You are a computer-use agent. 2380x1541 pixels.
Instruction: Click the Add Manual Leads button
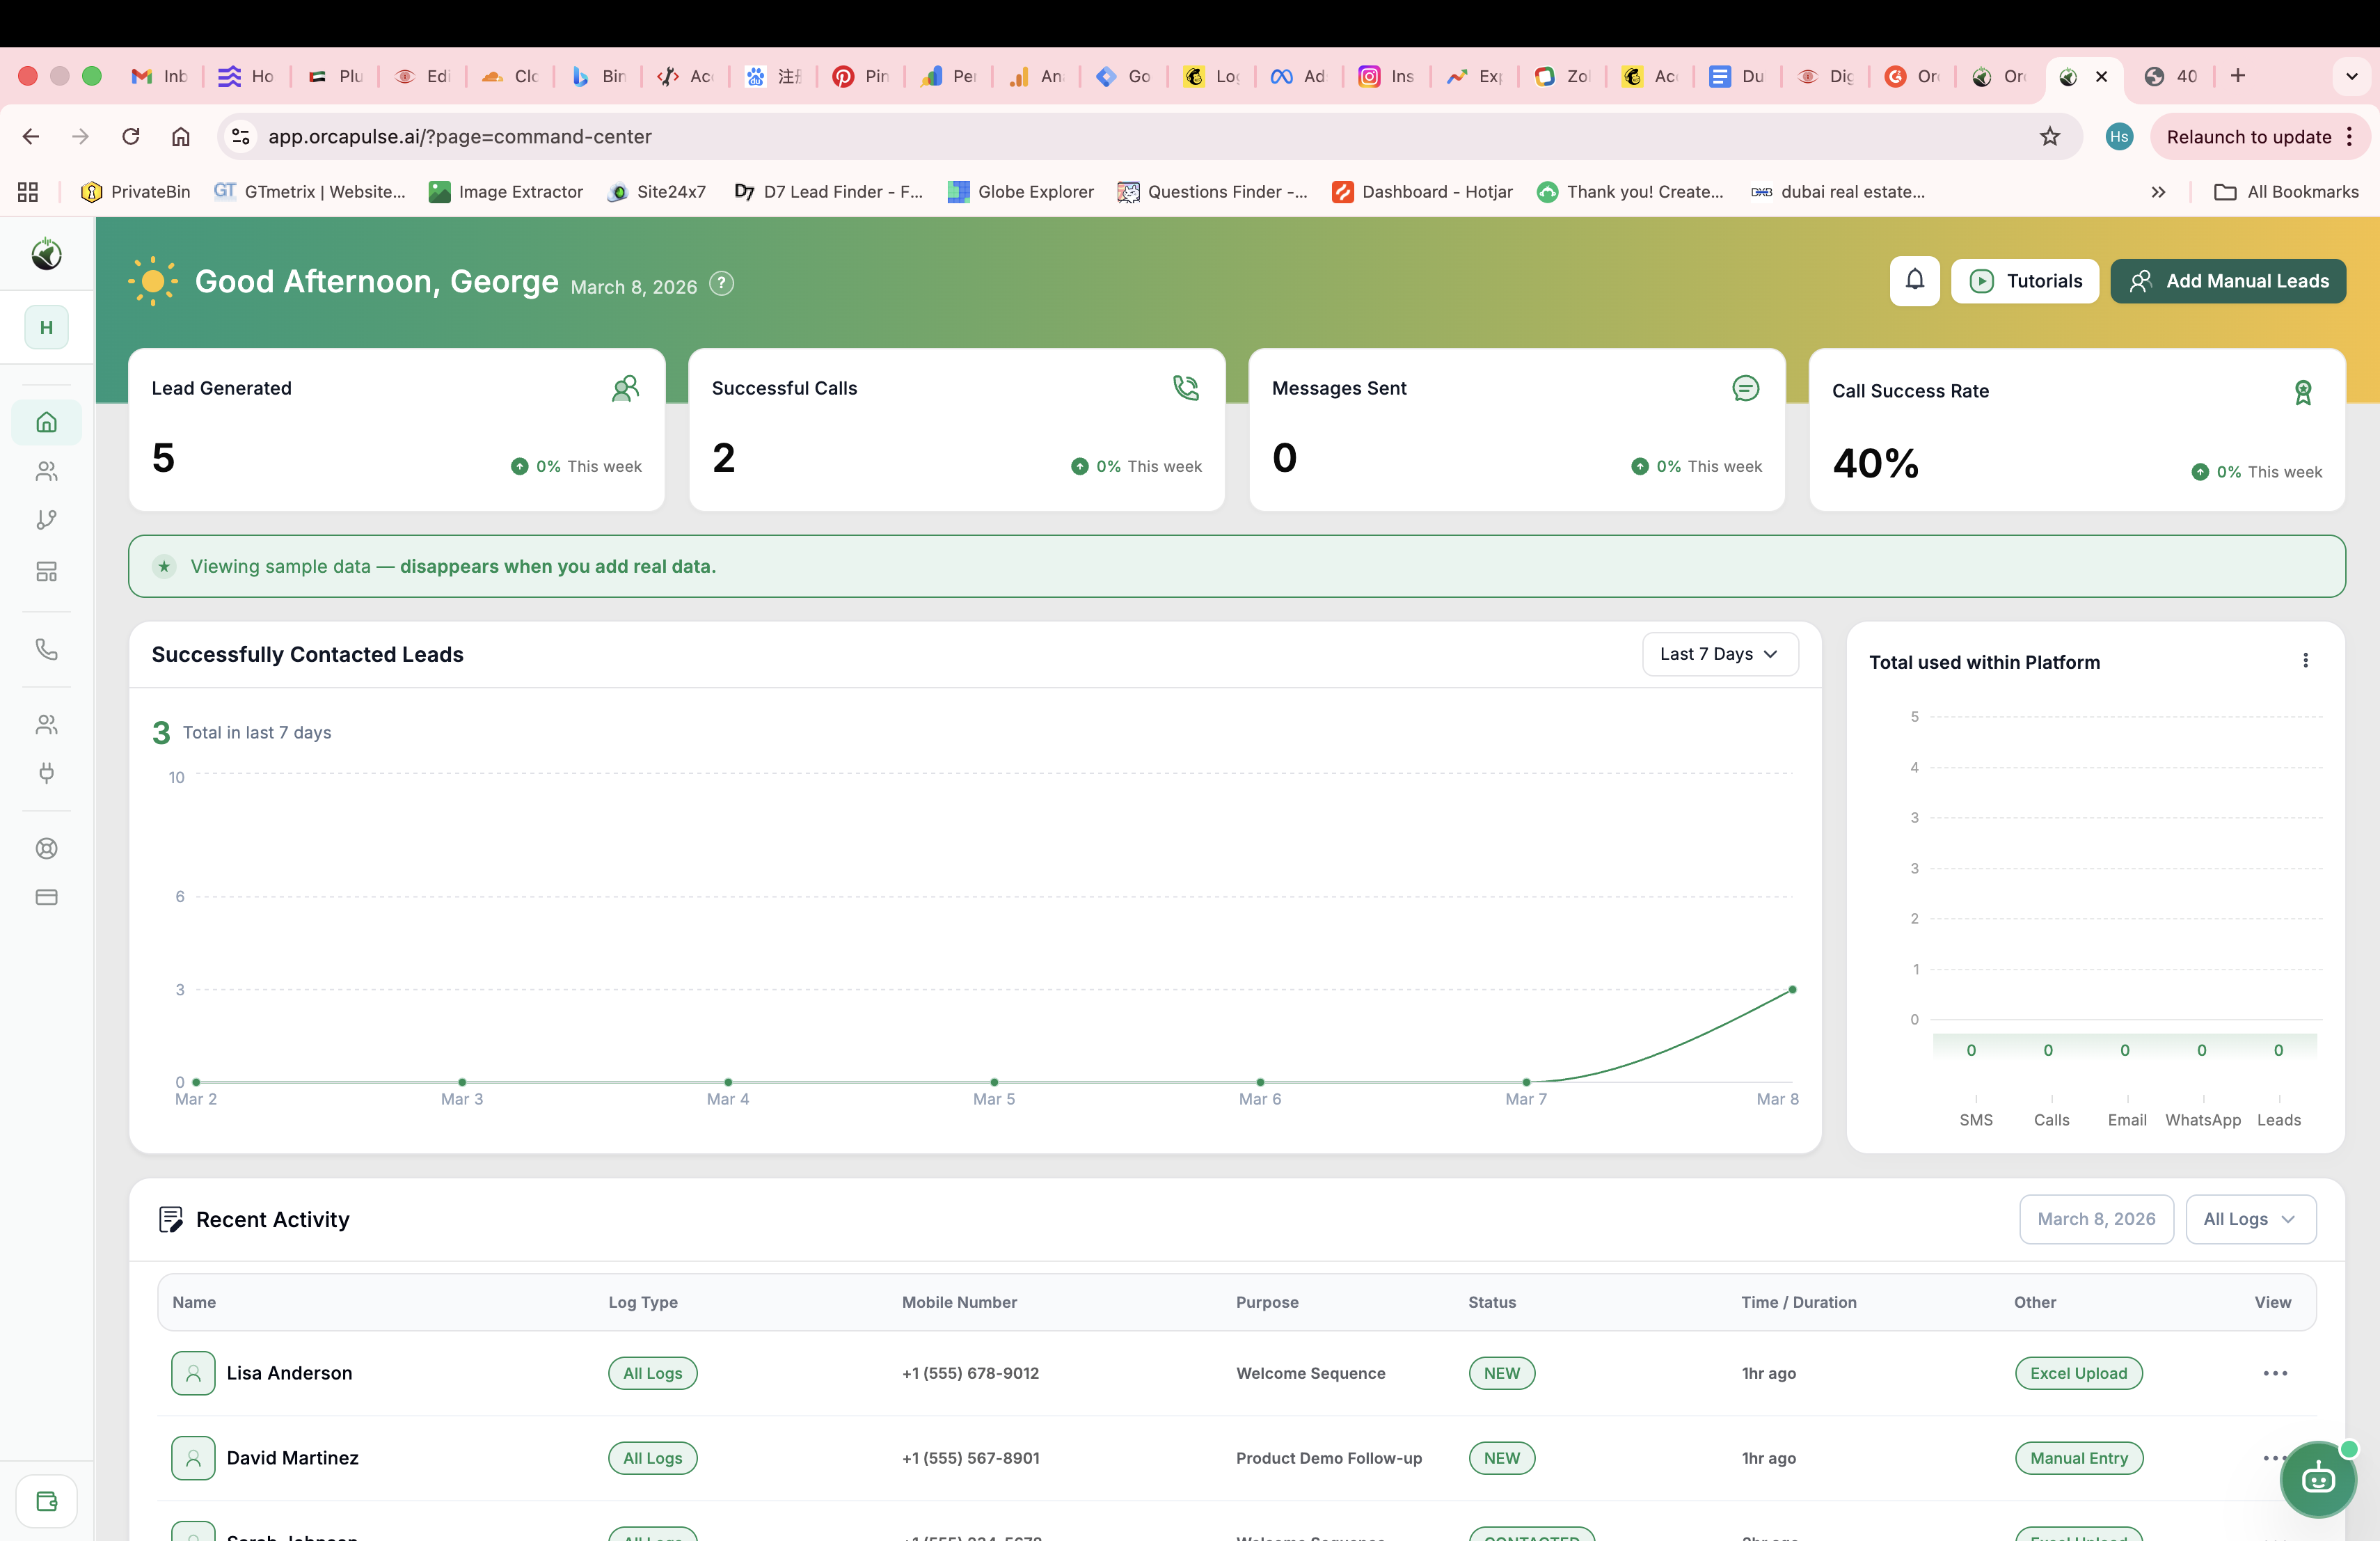coord(2228,281)
